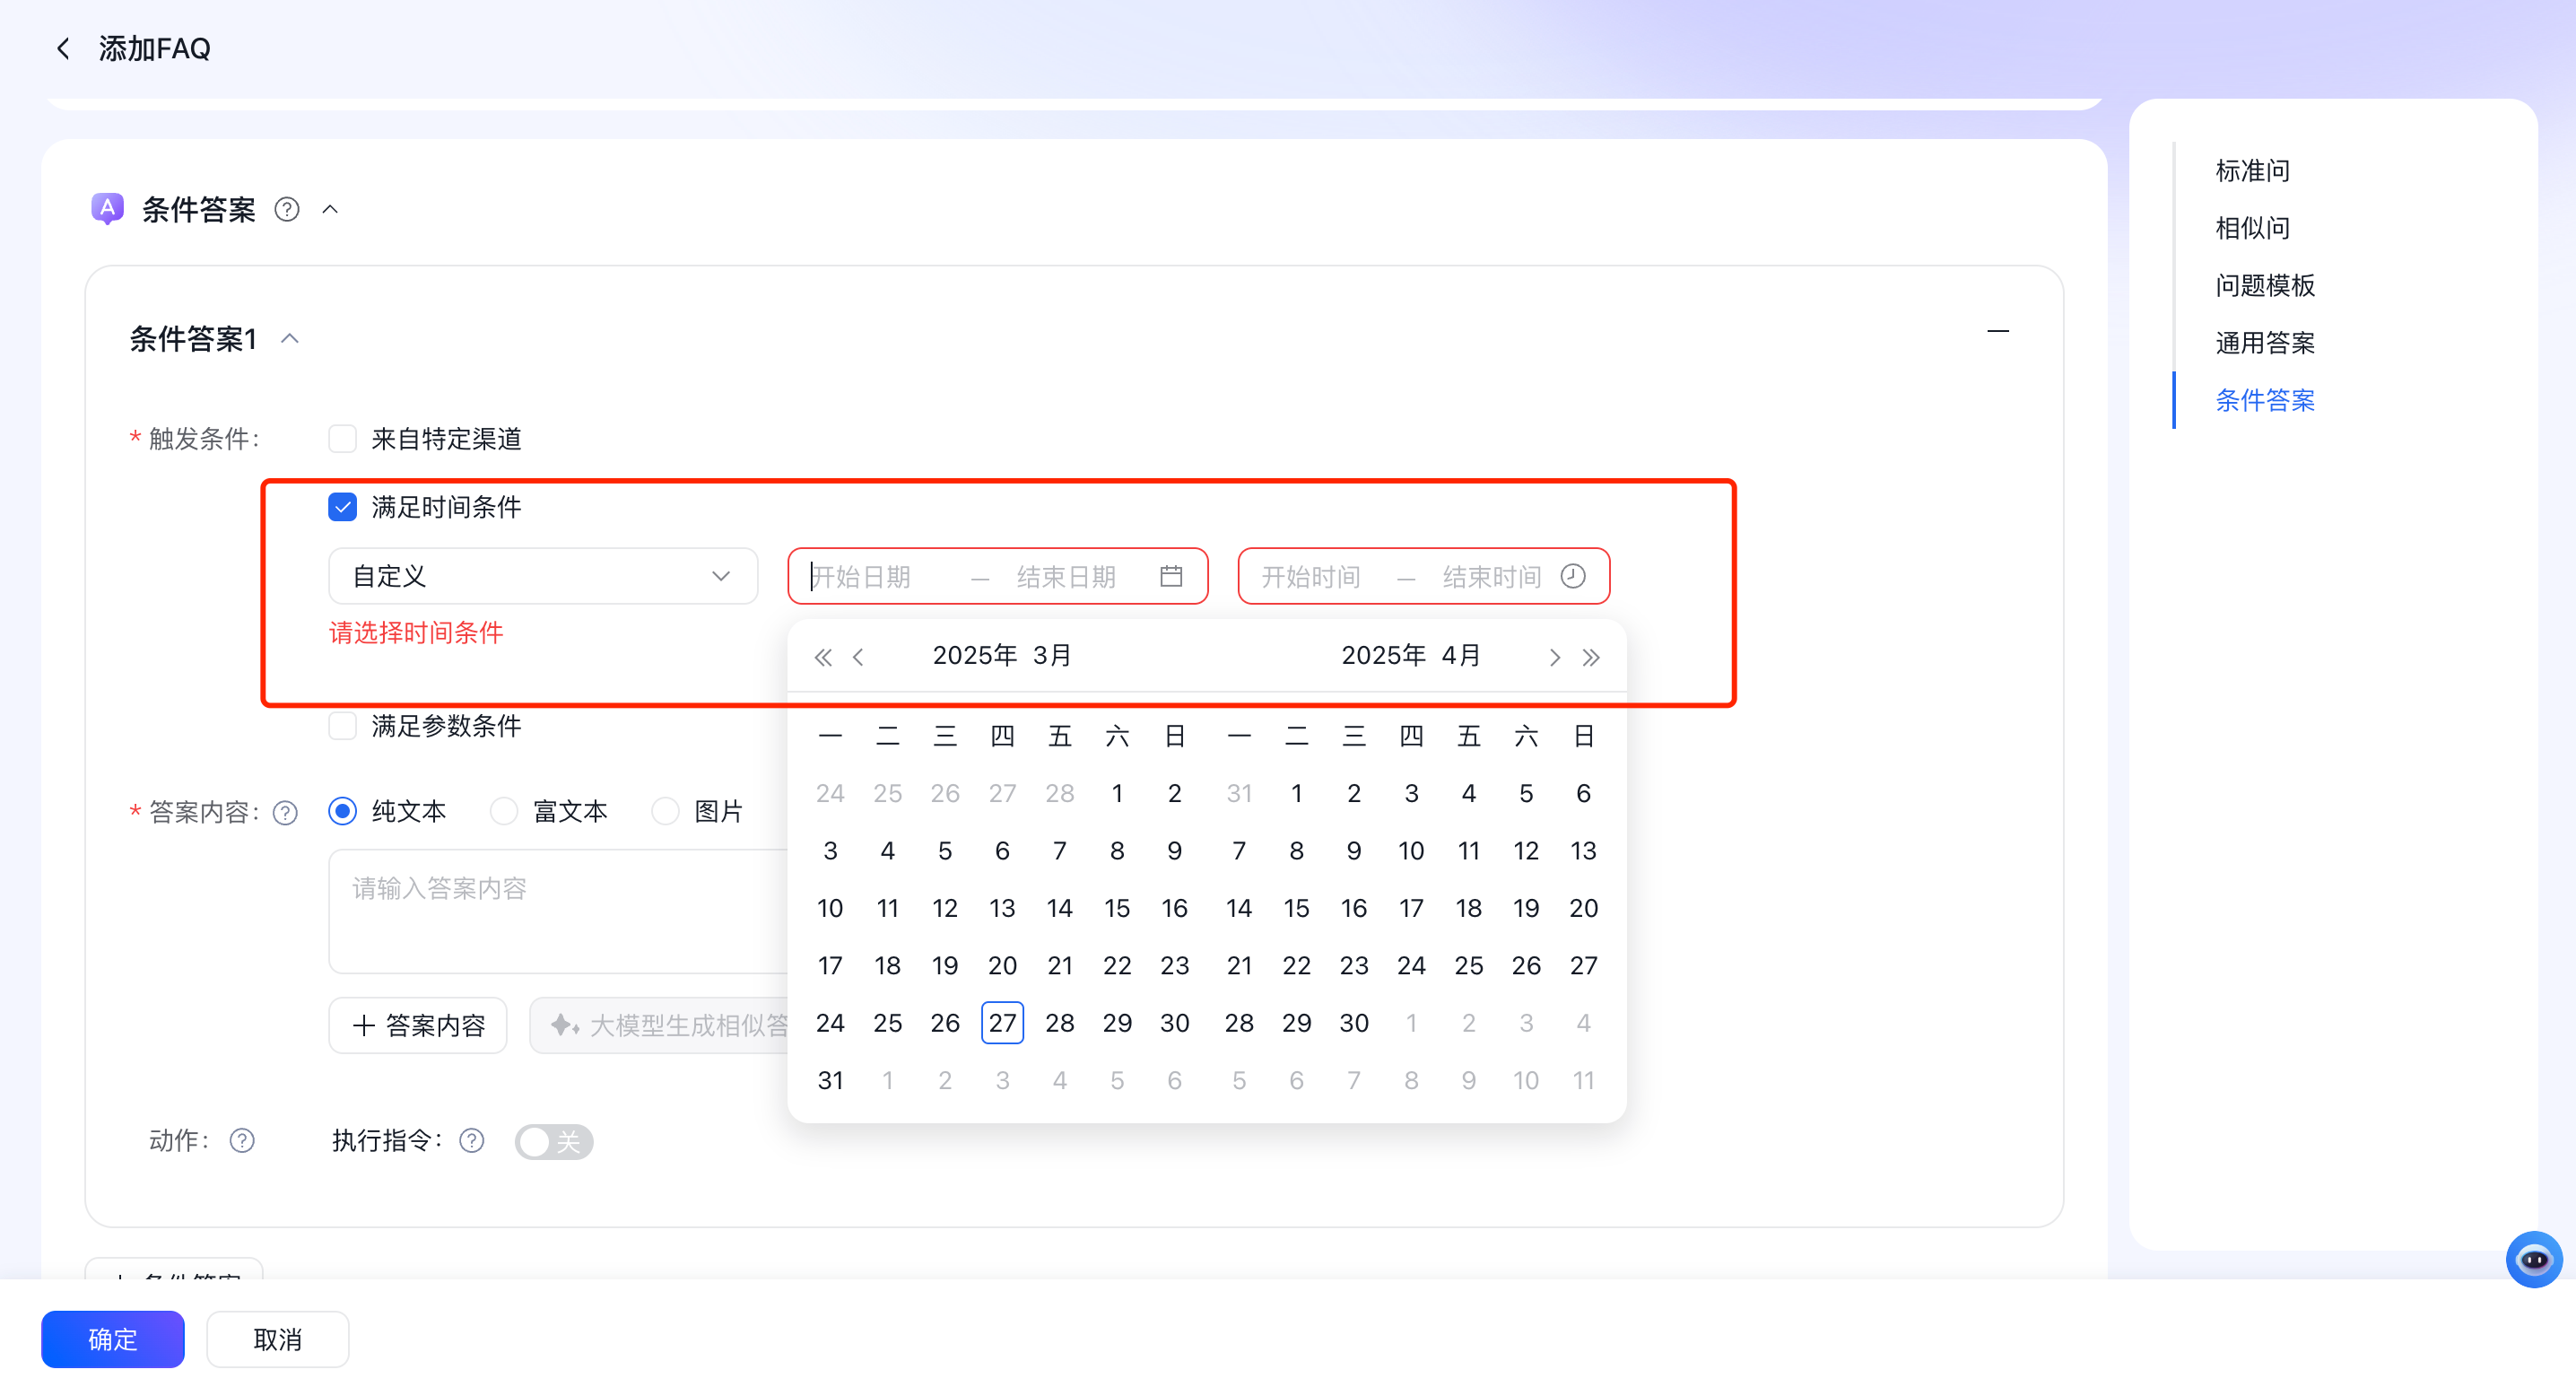Open the calendar icon in the date field

click(x=1172, y=576)
